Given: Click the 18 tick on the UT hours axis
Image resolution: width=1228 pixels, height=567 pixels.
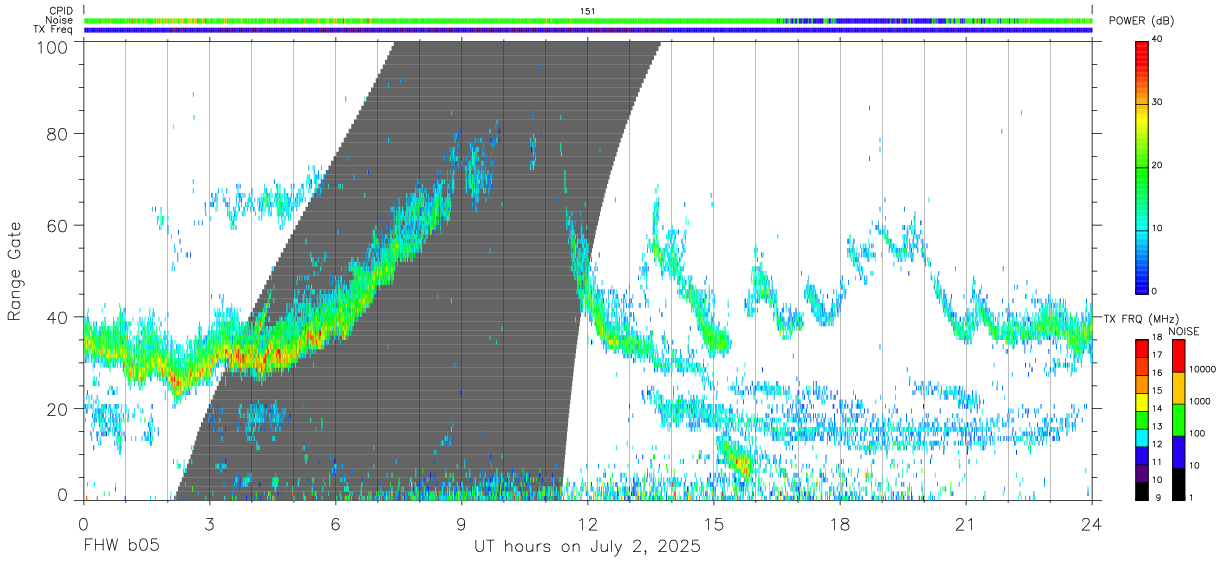Looking at the screenshot, I should 839,522.
